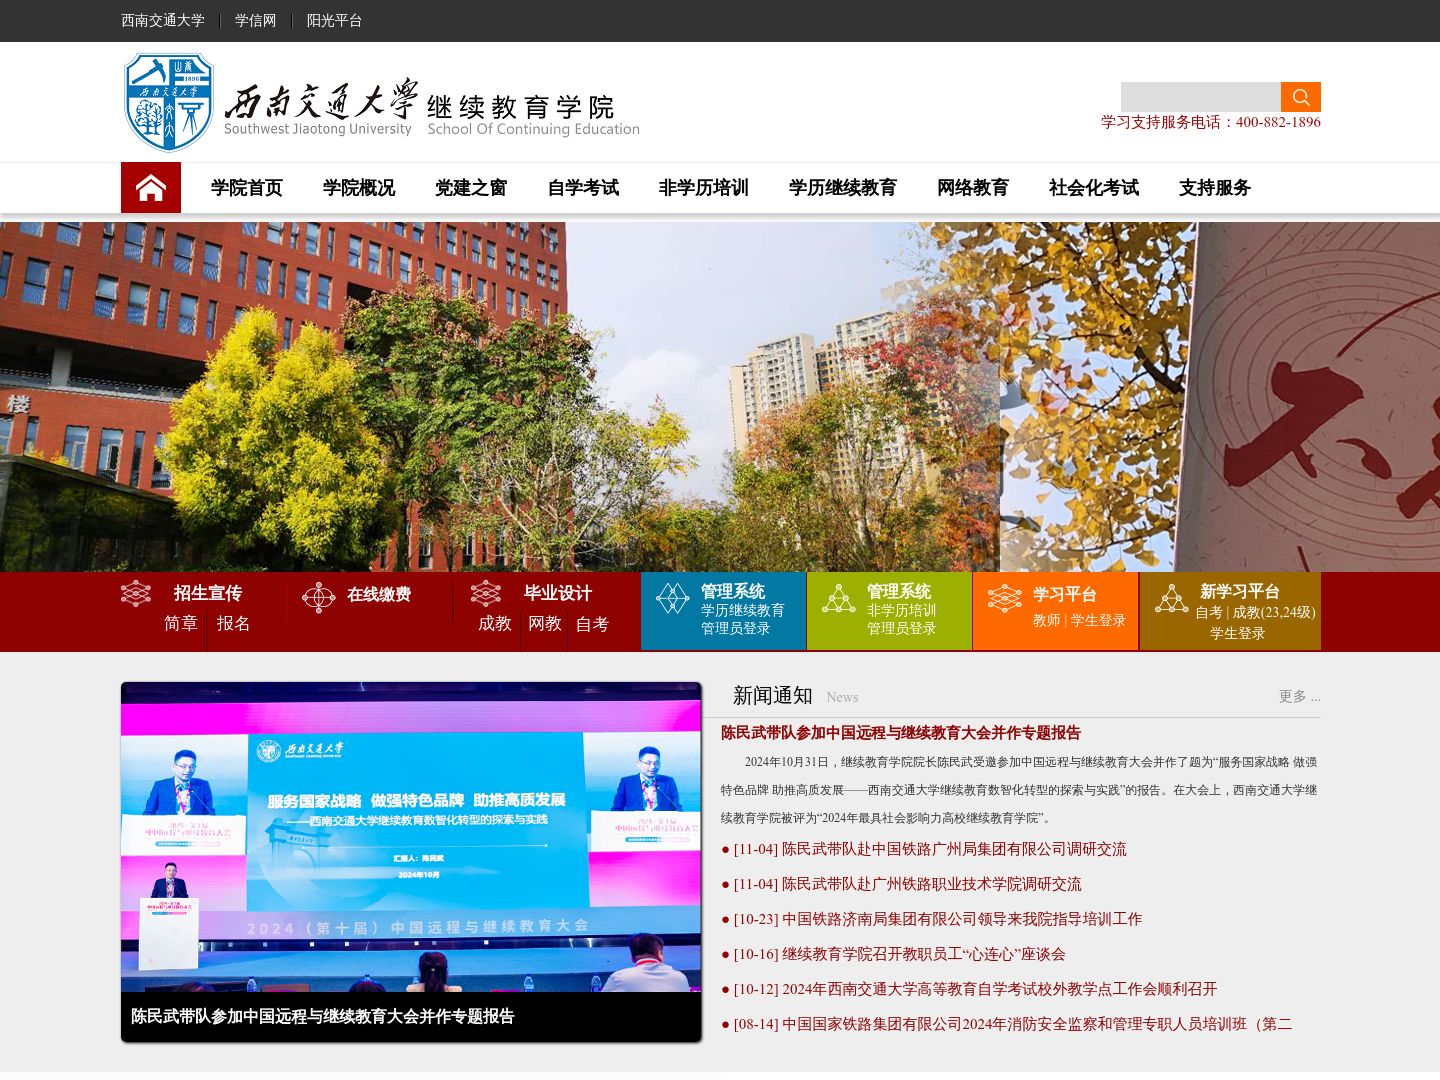
Task: Click the 毕业设计 section icon
Action: [486, 593]
